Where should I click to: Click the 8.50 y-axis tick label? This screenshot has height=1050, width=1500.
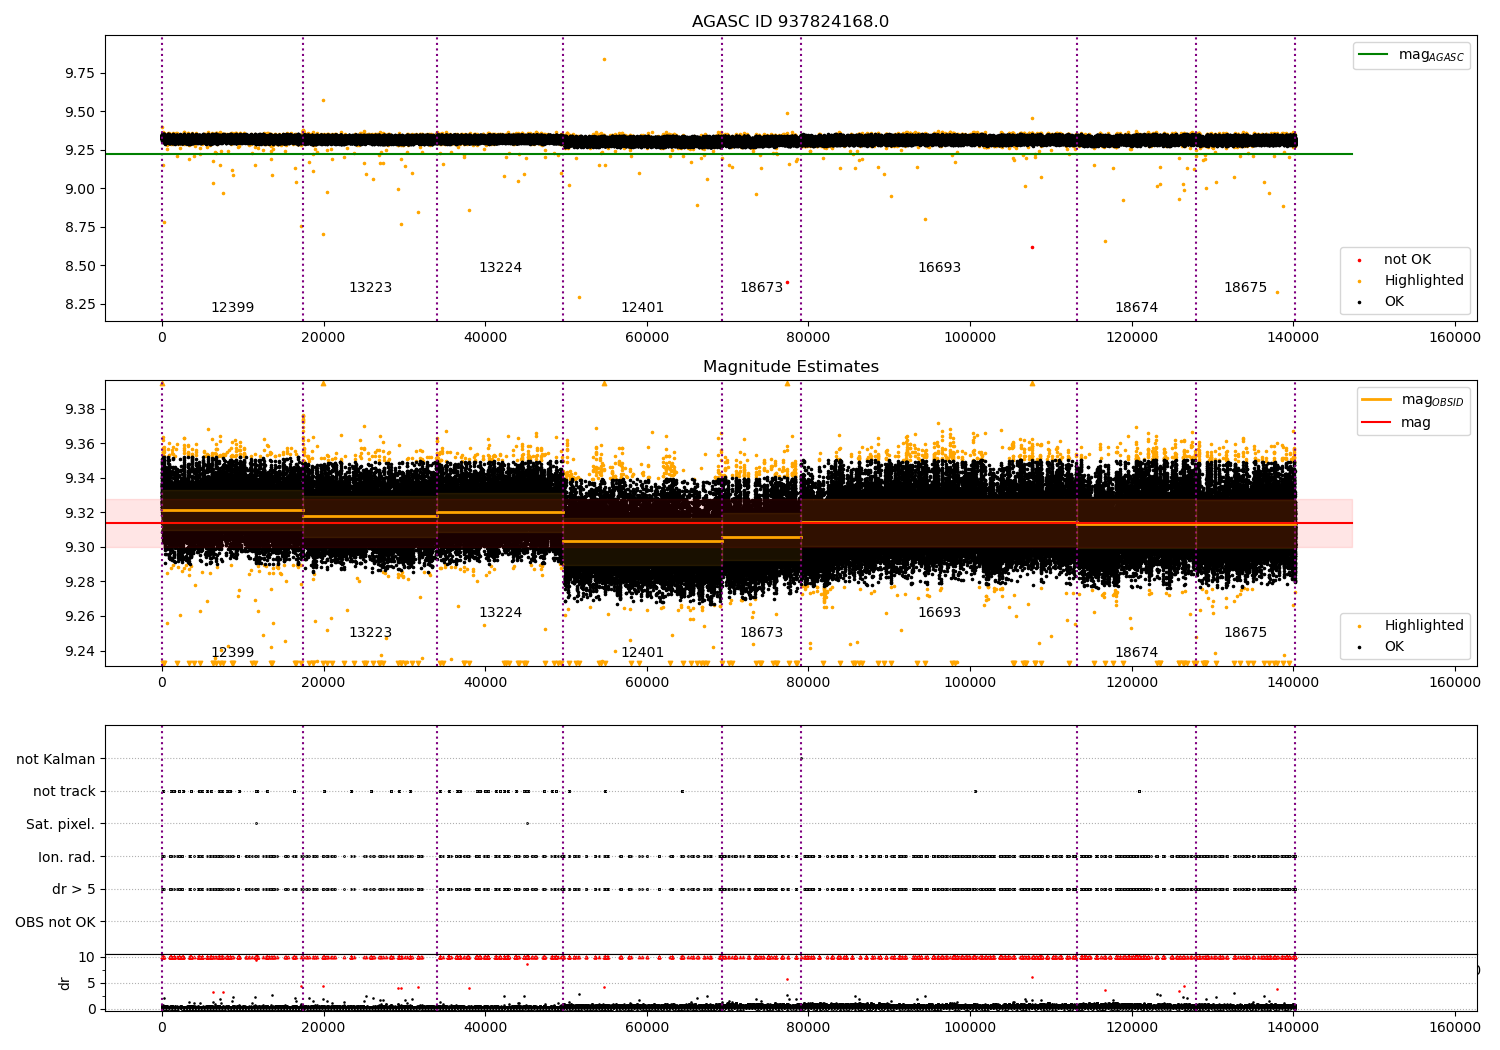tap(80, 266)
